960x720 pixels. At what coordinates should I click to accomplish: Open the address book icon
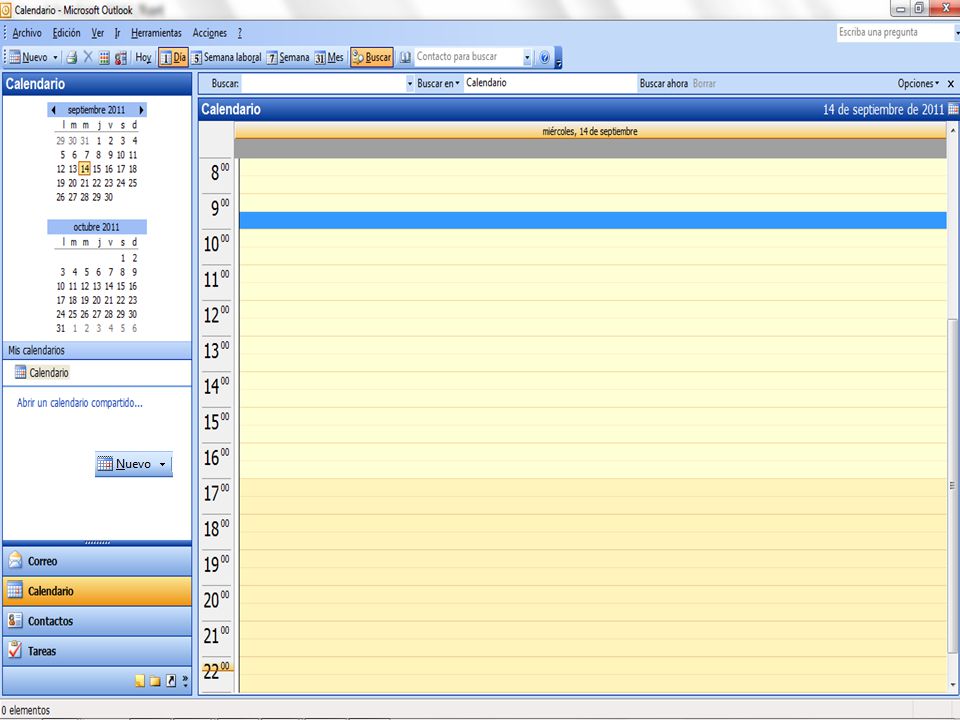click(x=405, y=58)
